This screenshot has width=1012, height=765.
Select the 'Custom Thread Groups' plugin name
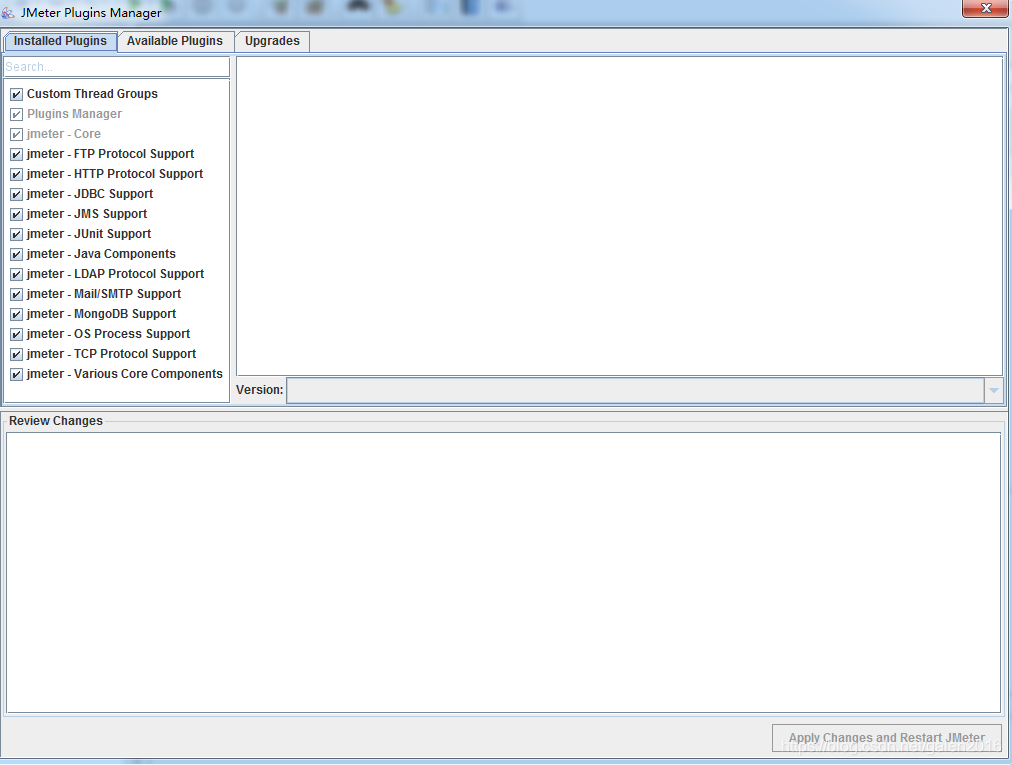(x=92, y=94)
